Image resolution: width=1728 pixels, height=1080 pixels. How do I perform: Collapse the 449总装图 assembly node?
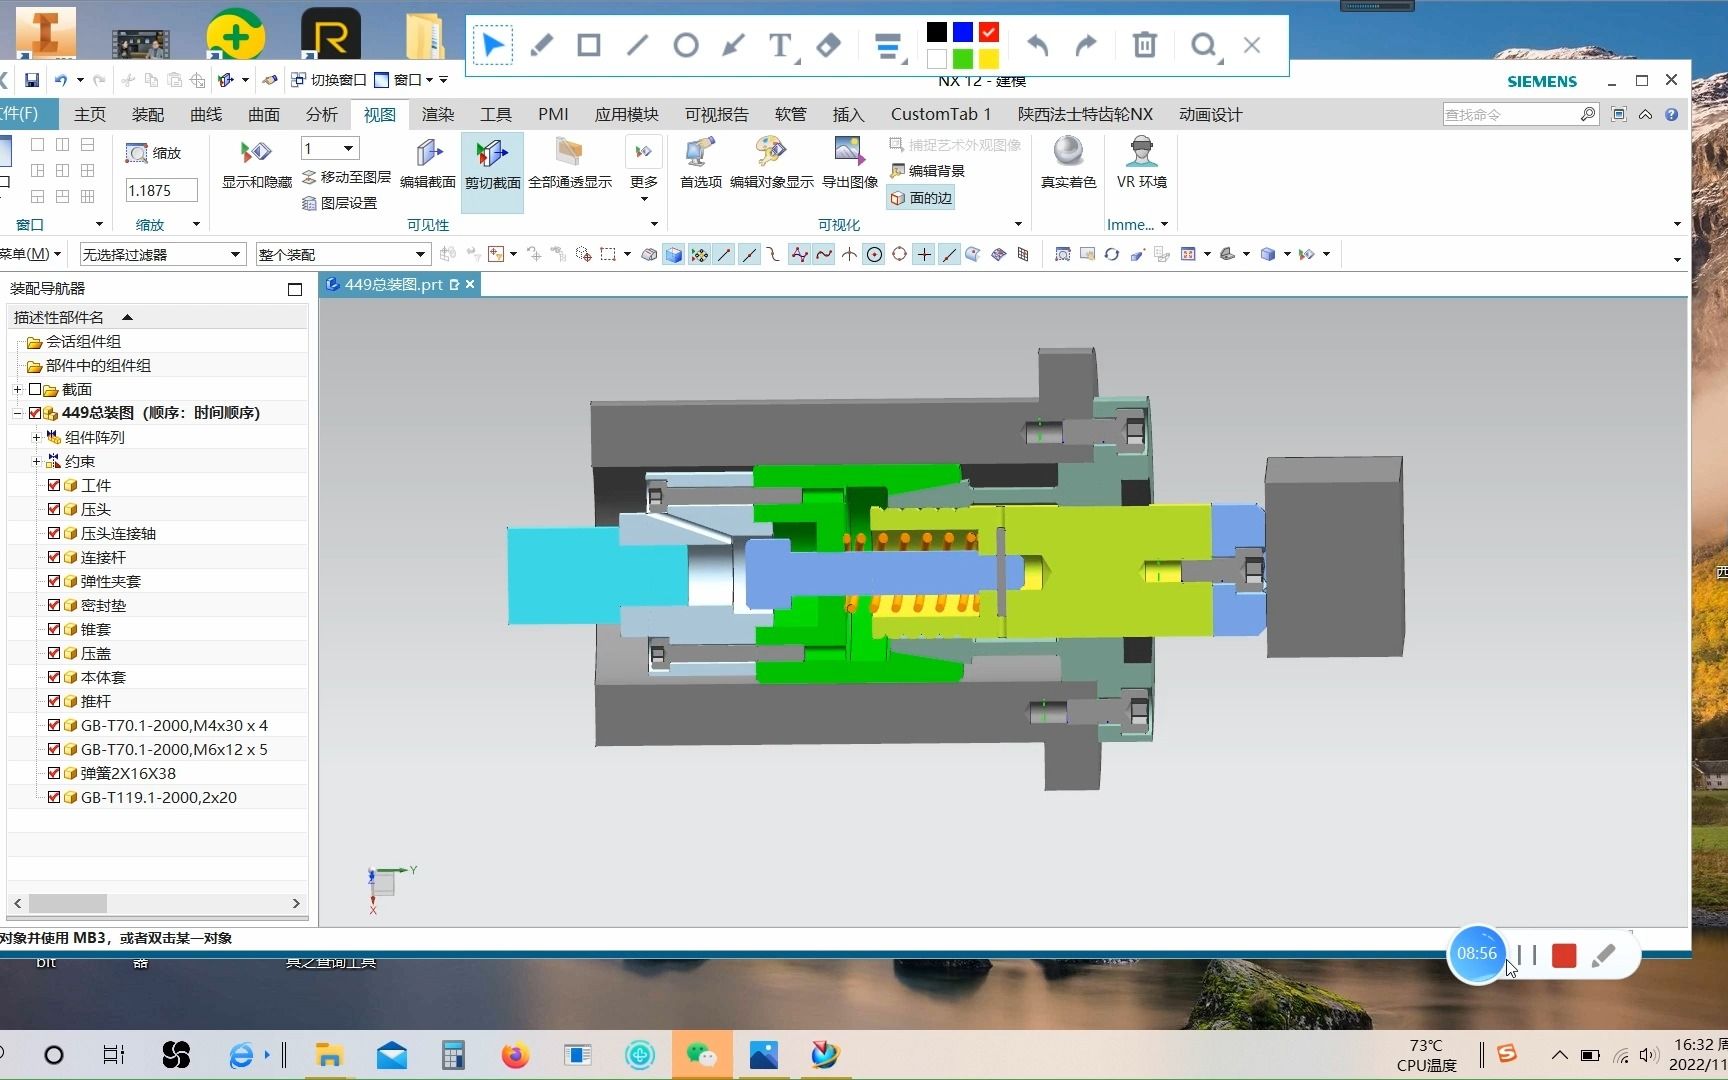pyautogui.click(x=17, y=413)
